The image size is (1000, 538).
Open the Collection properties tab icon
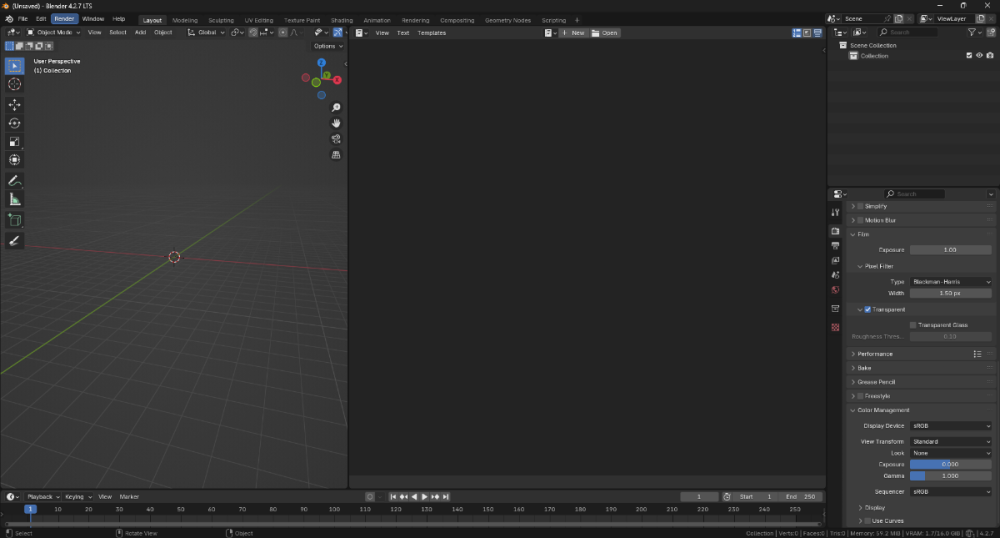coord(835,308)
